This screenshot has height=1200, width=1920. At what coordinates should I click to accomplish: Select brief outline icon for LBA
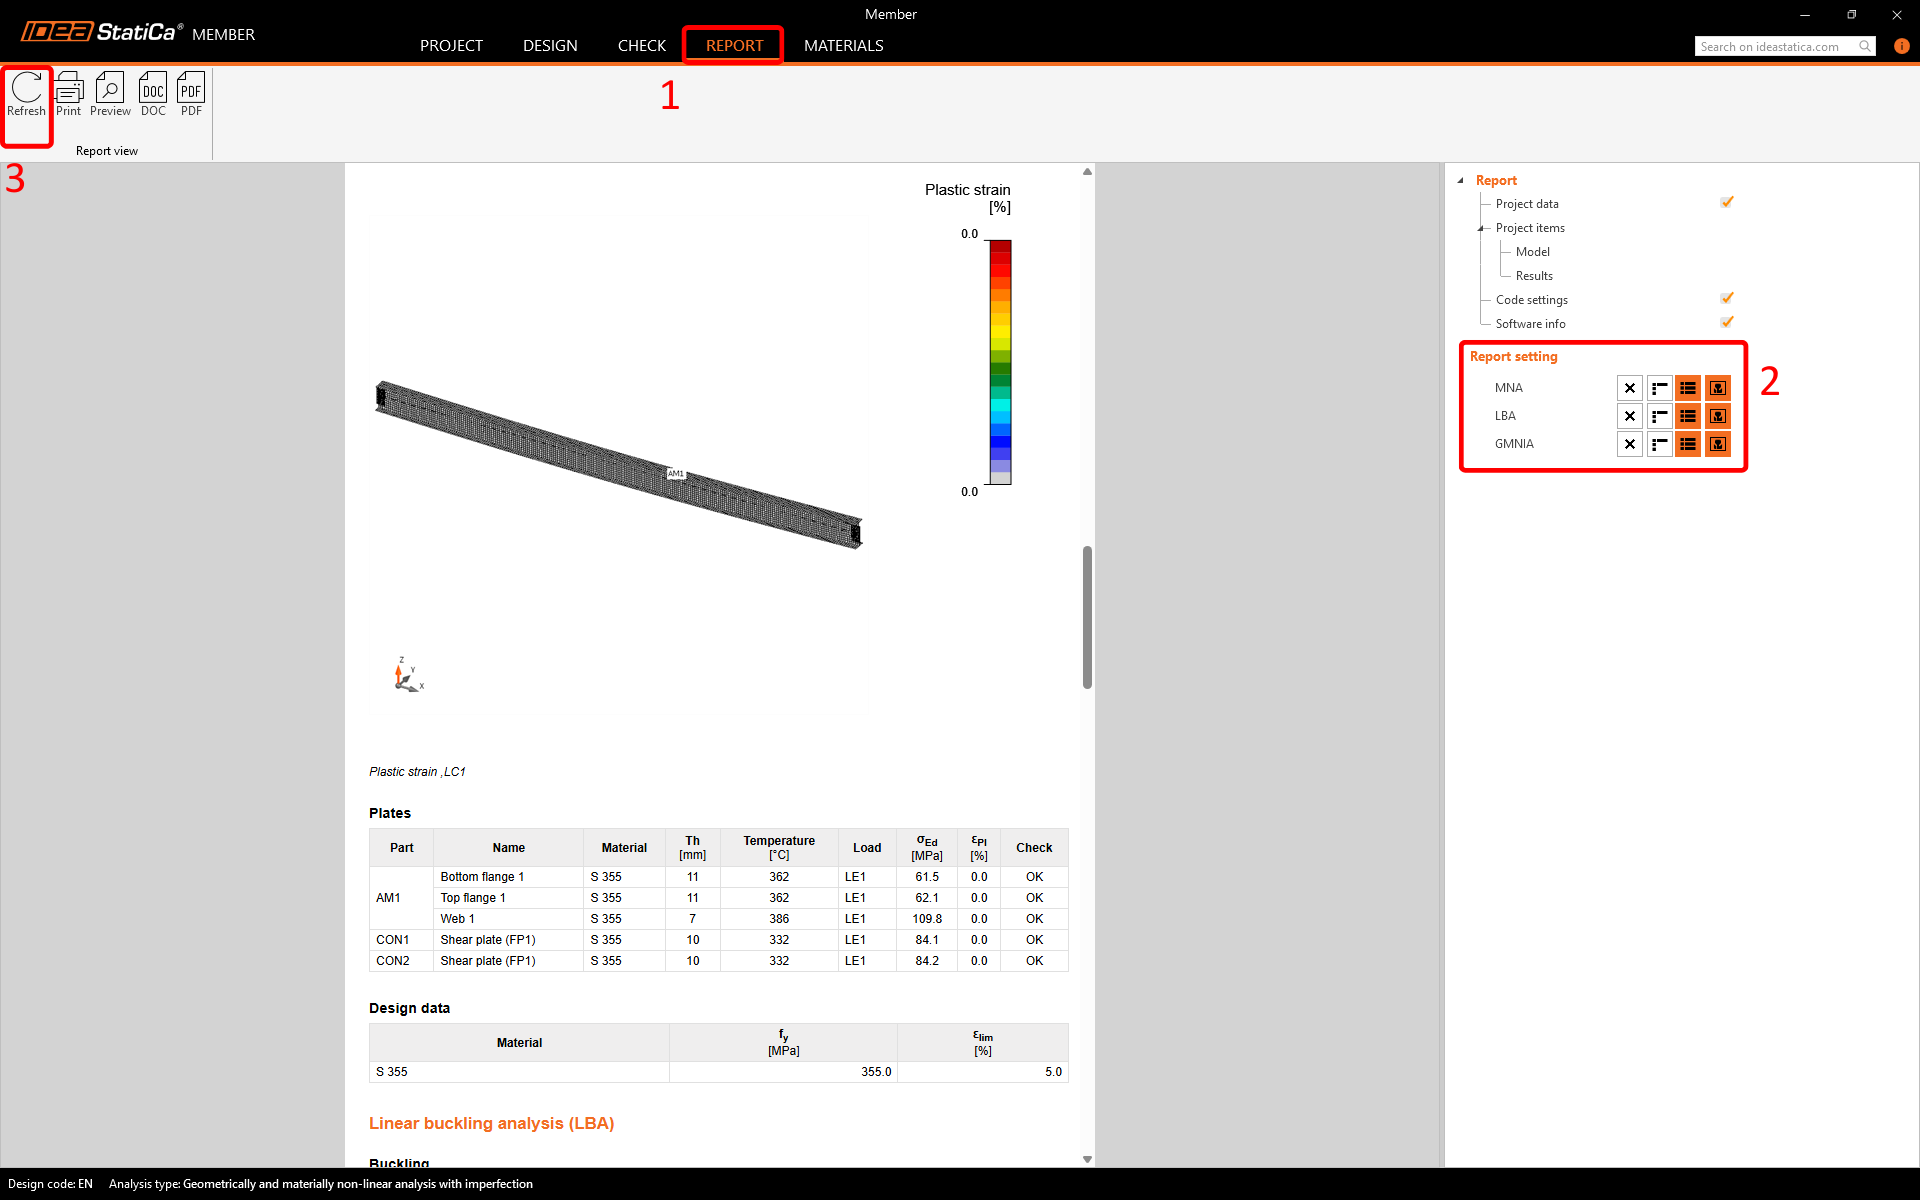point(1659,416)
